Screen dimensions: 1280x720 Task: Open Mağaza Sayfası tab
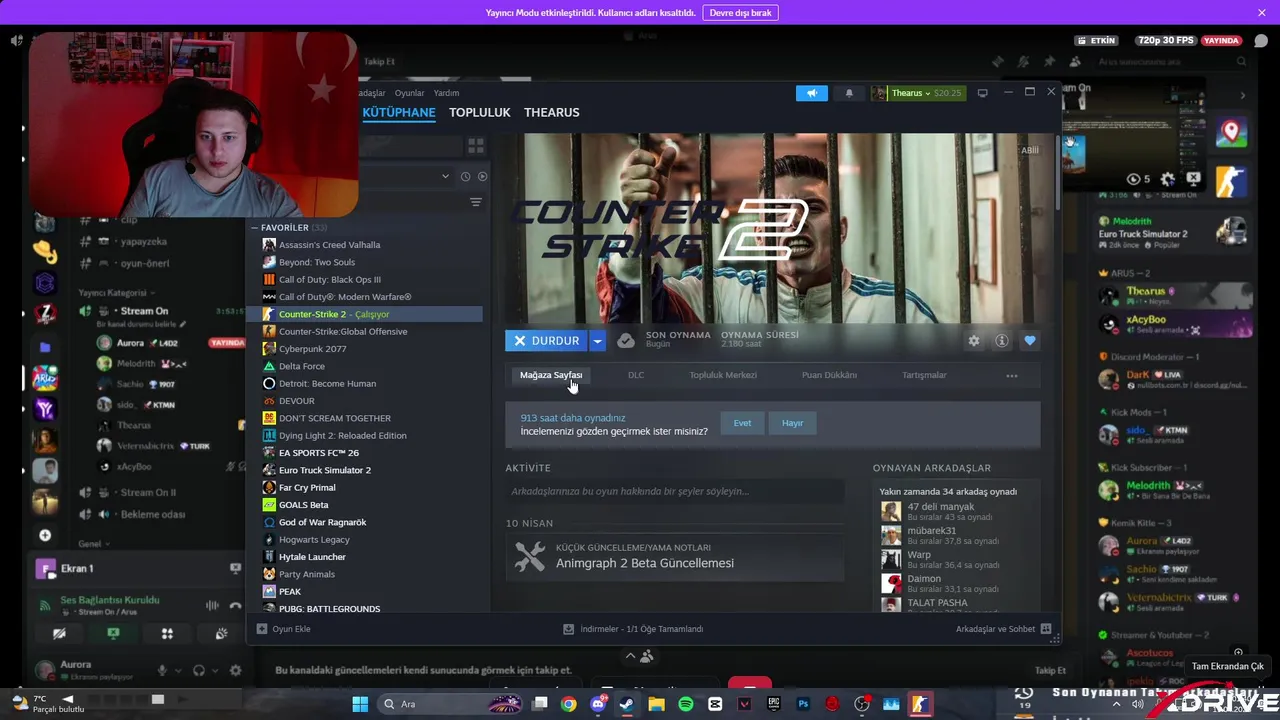coord(551,375)
